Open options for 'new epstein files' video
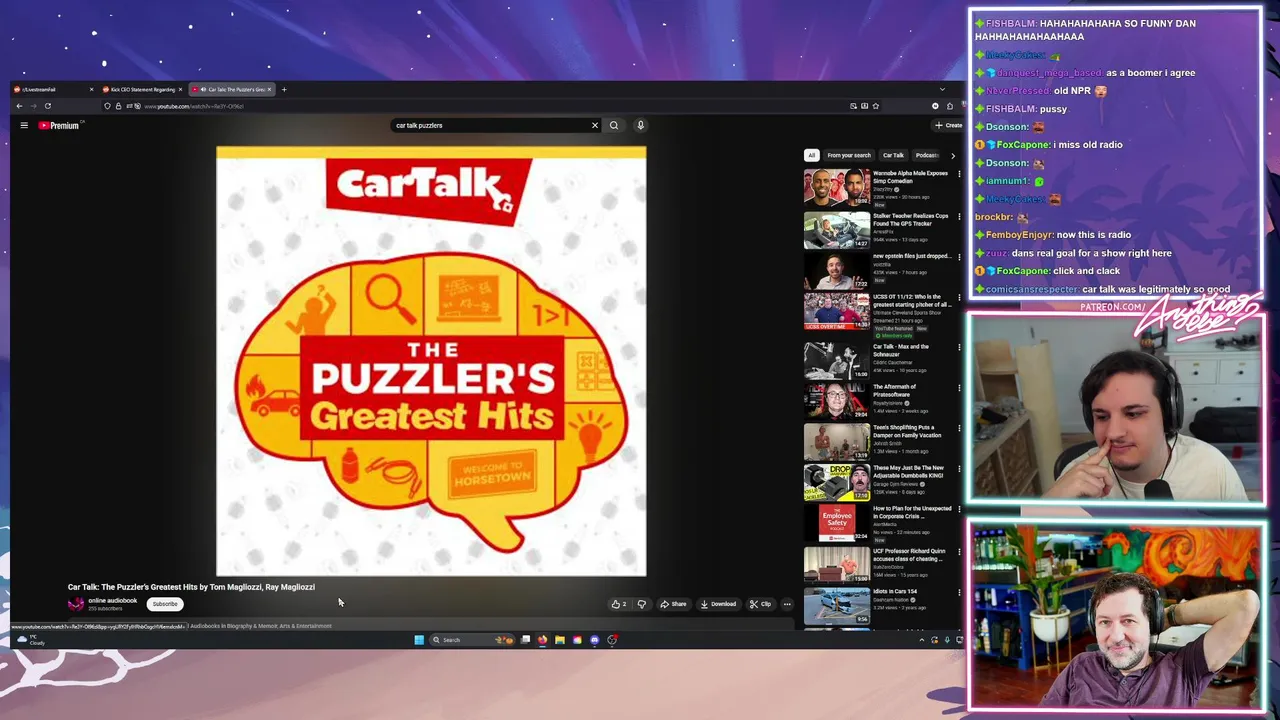The height and width of the screenshot is (720, 1280). coord(959,257)
